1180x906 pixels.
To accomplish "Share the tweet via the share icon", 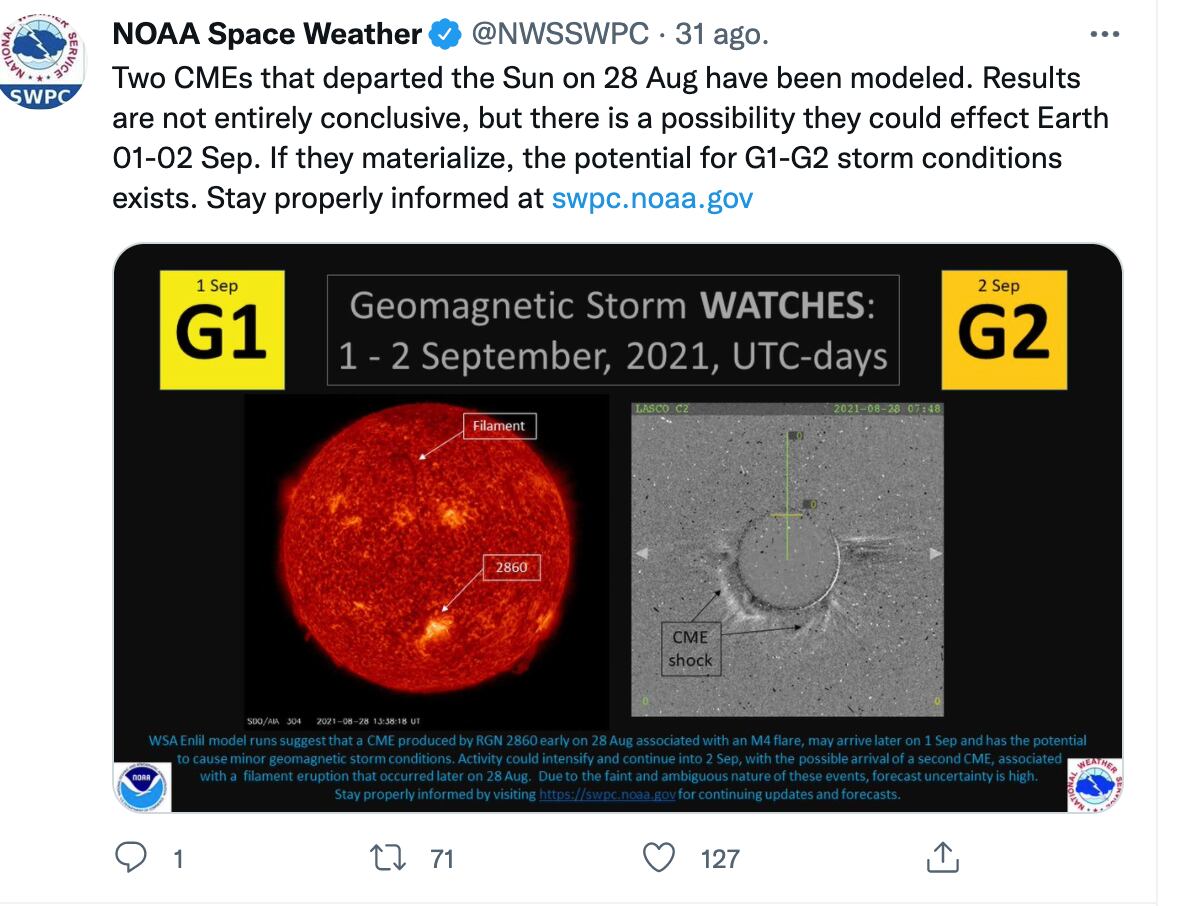I will pos(941,857).
